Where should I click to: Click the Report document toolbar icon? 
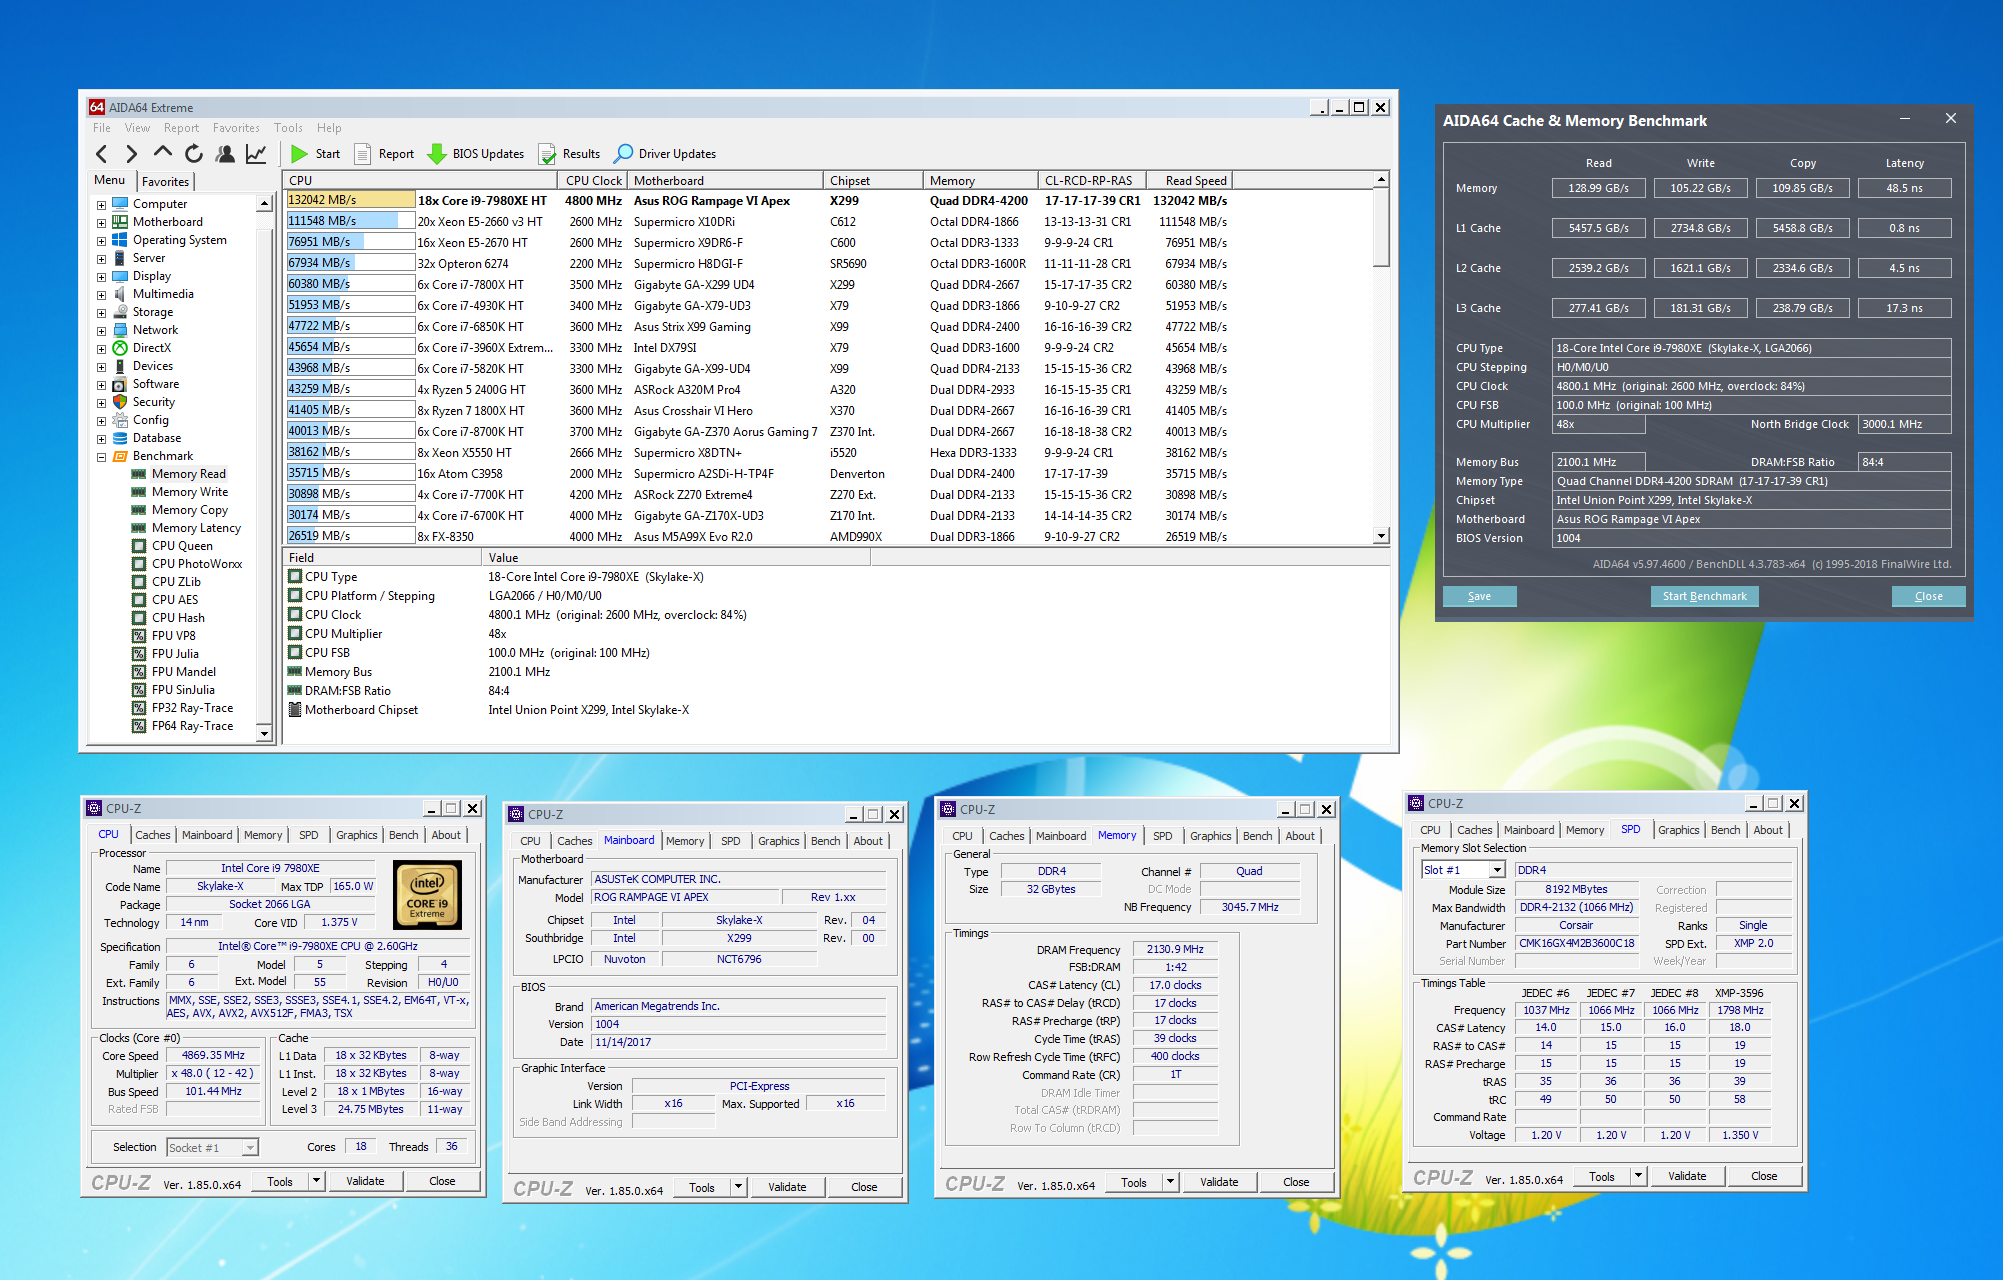tap(363, 154)
